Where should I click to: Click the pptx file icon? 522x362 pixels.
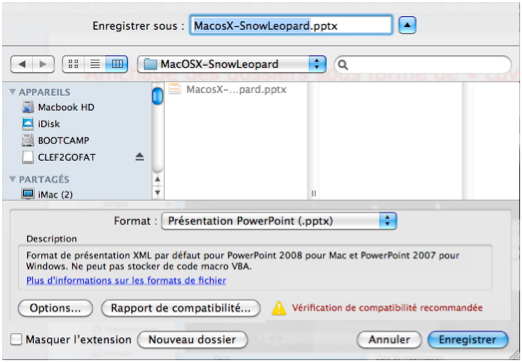tap(175, 89)
